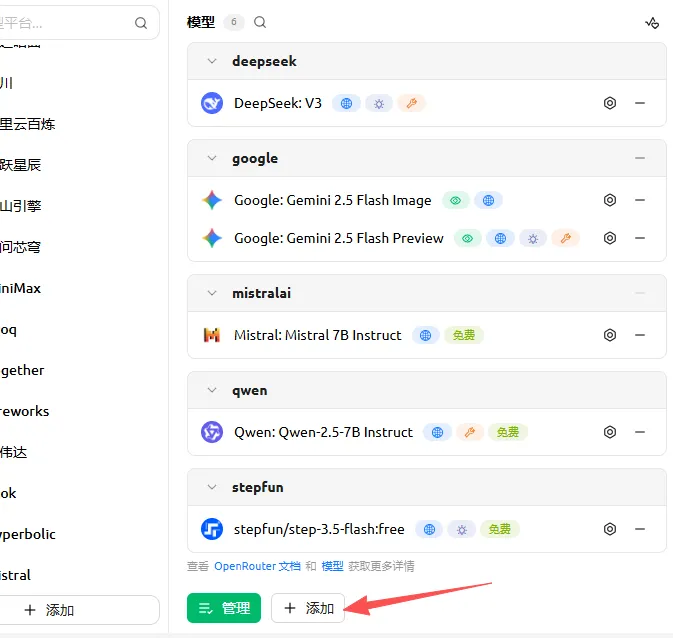Click the platform search magnifier icon
The height and width of the screenshot is (638, 673).
(x=141, y=23)
